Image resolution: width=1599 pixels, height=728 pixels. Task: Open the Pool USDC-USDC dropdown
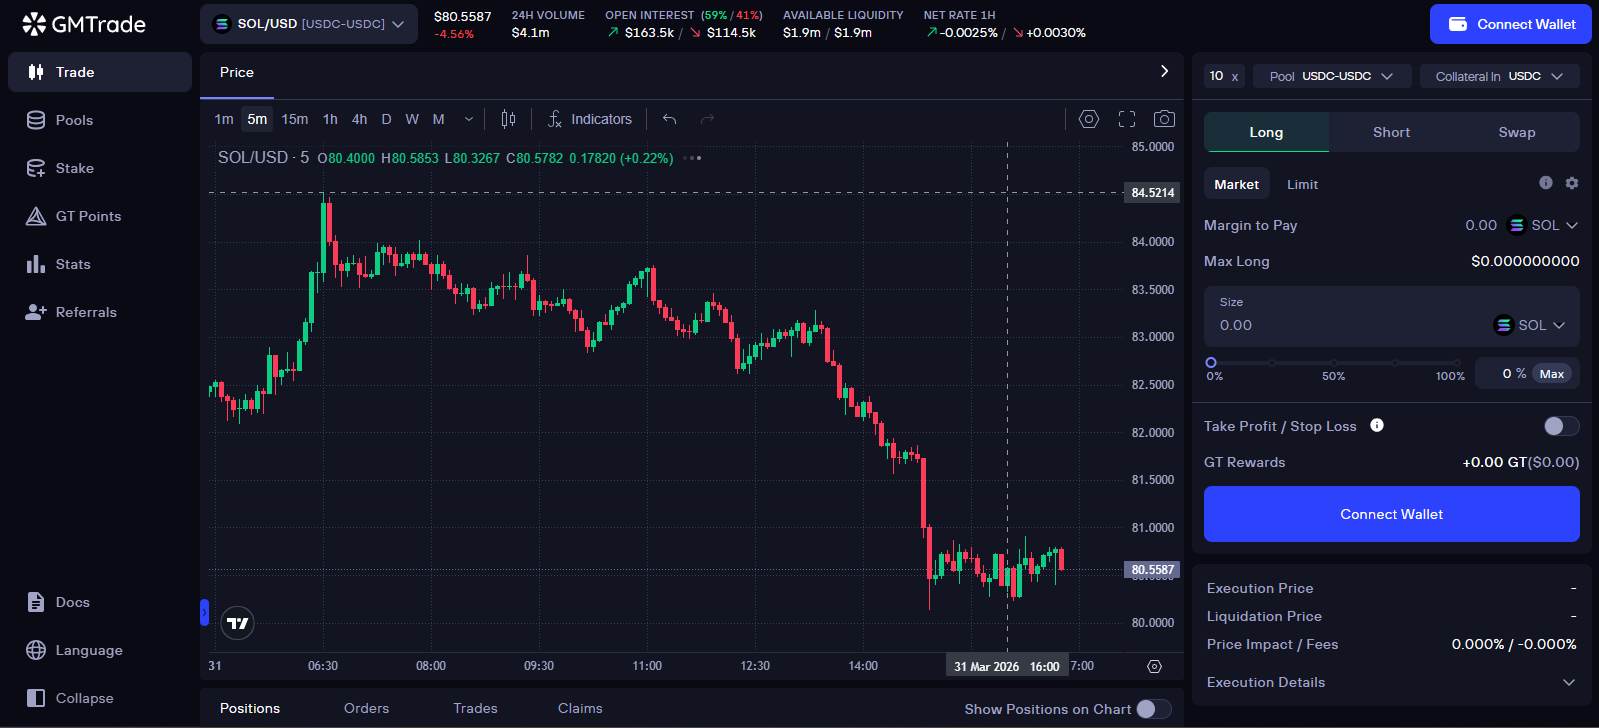pos(1332,76)
